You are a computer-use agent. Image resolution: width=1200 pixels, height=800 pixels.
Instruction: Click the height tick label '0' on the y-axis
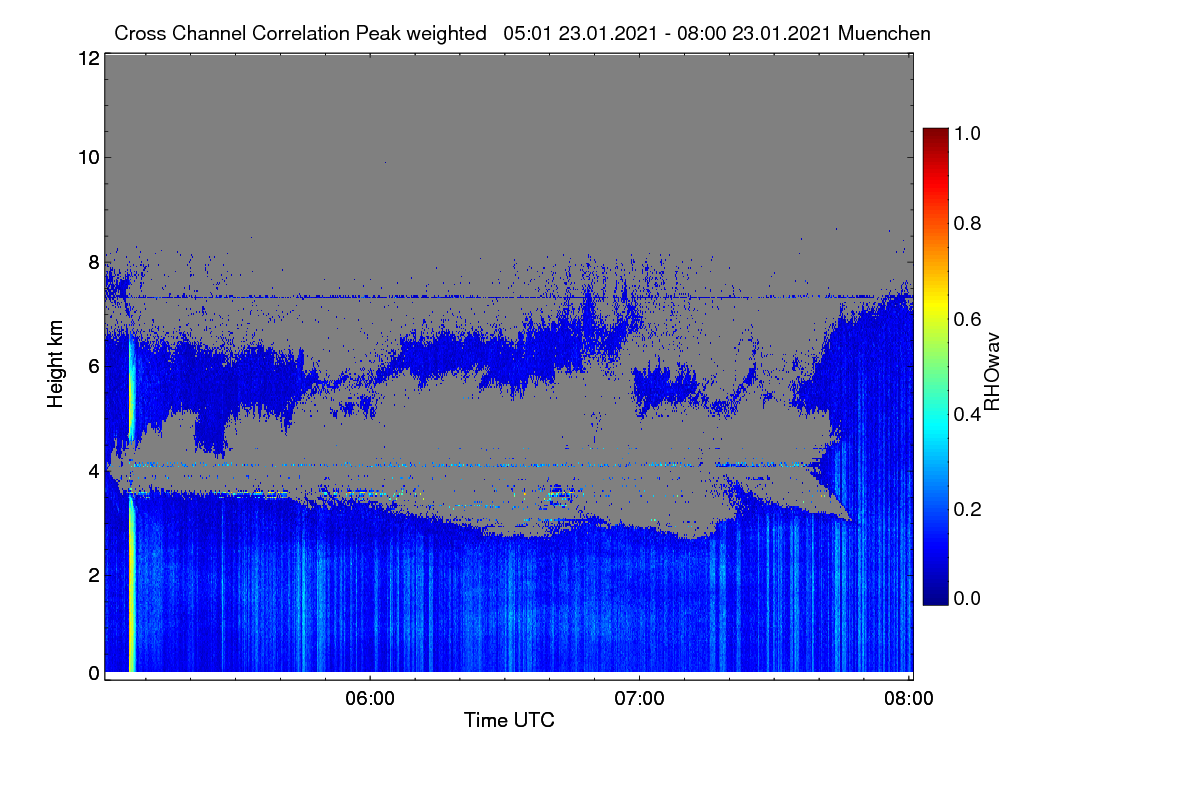click(x=94, y=672)
